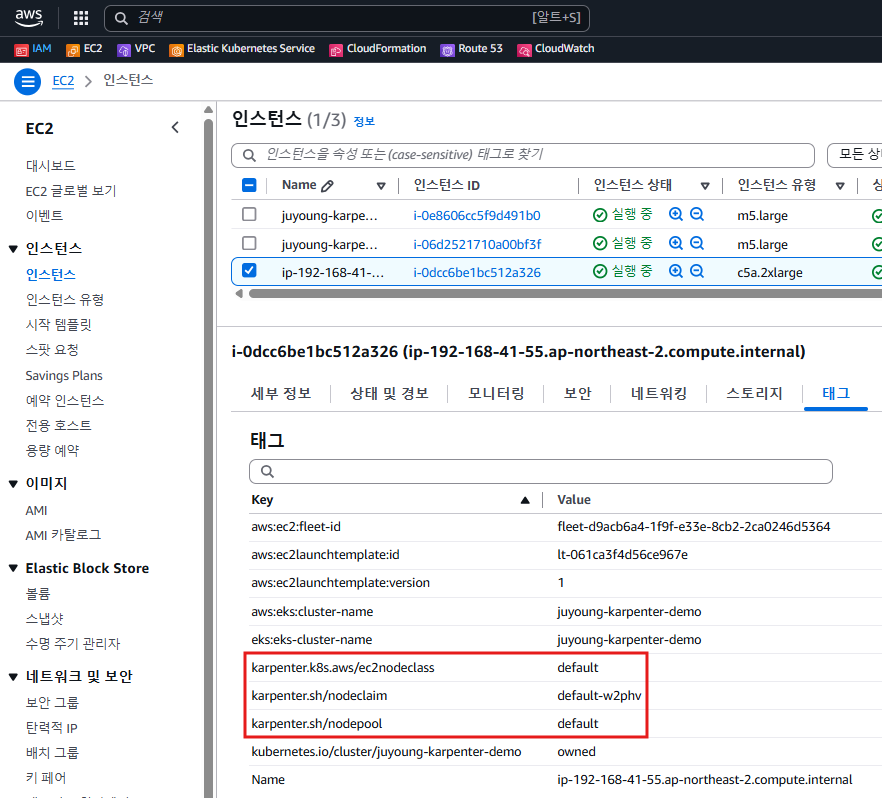Zoom out status for i-0dcc6be1bc512a326

(x=697, y=271)
